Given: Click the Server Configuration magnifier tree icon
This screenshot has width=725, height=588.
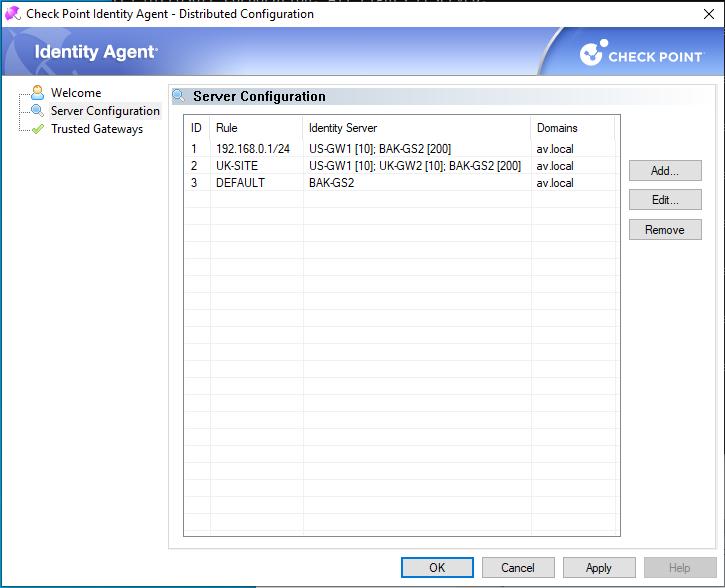Looking at the screenshot, I should click(x=37, y=110).
